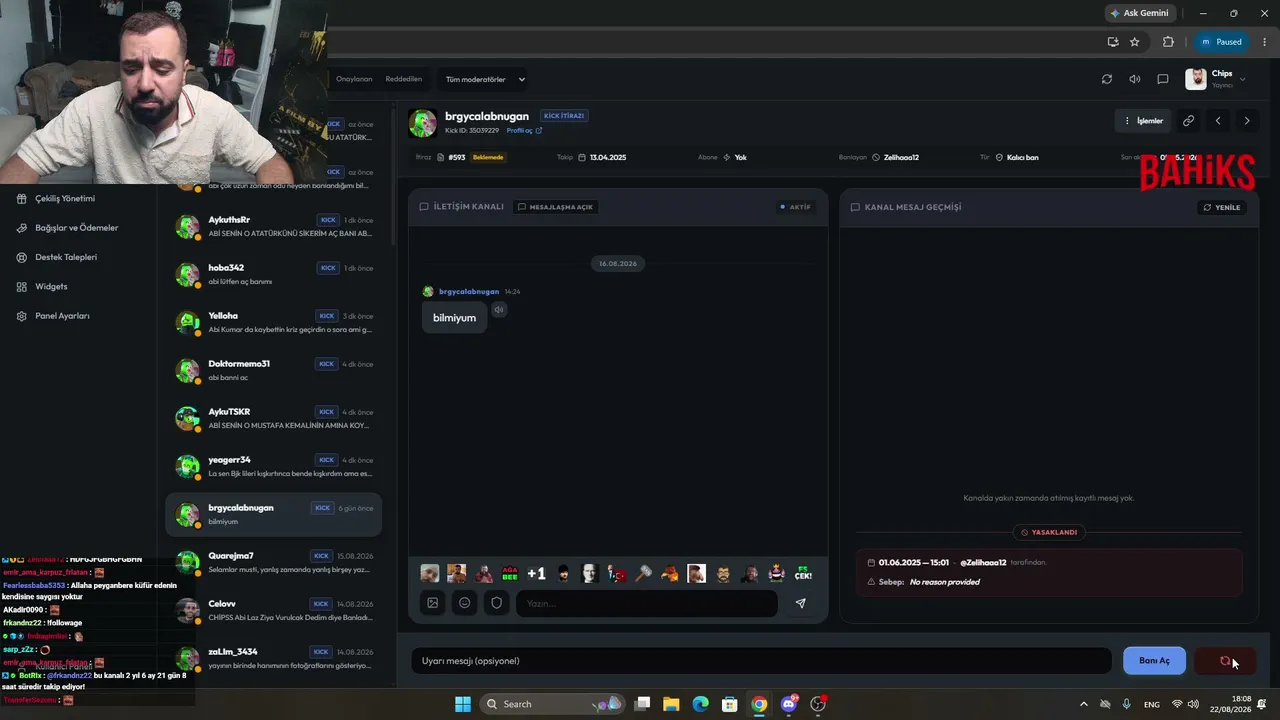Select the brgycalabnugan appeal in list
1280x720 pixels.
(x=274, y=514)
